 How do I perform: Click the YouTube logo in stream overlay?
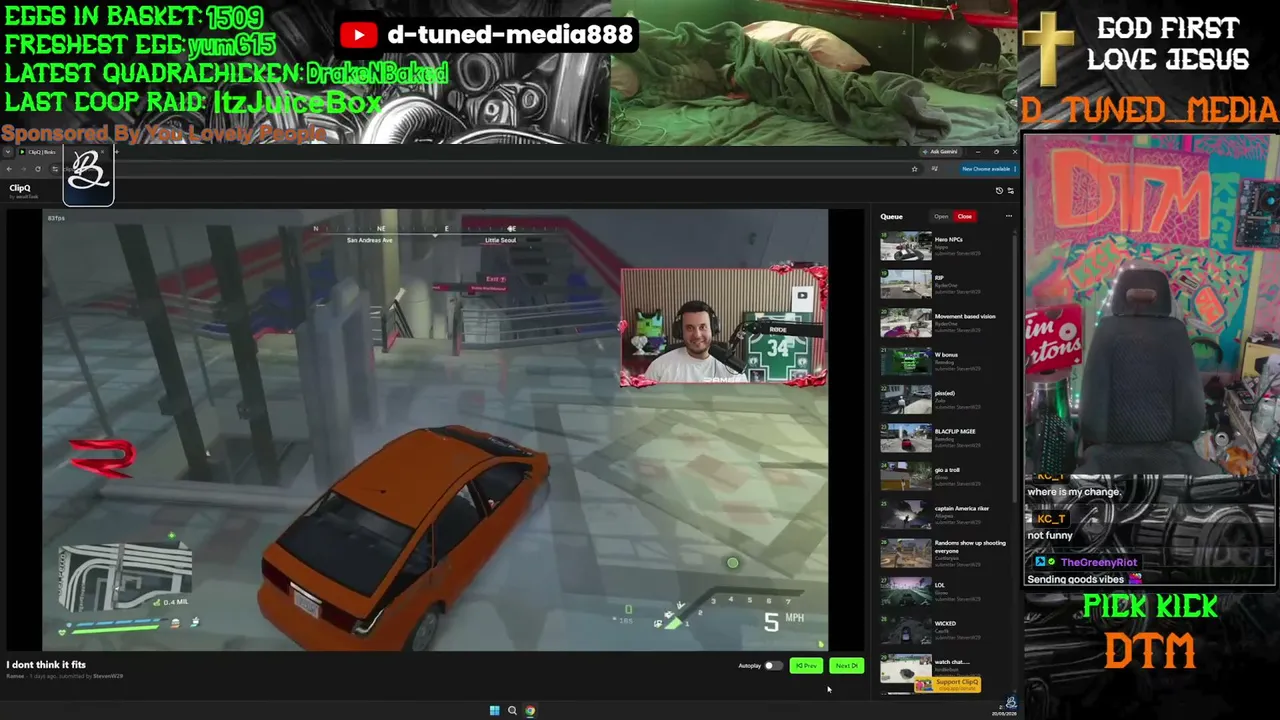357,35
